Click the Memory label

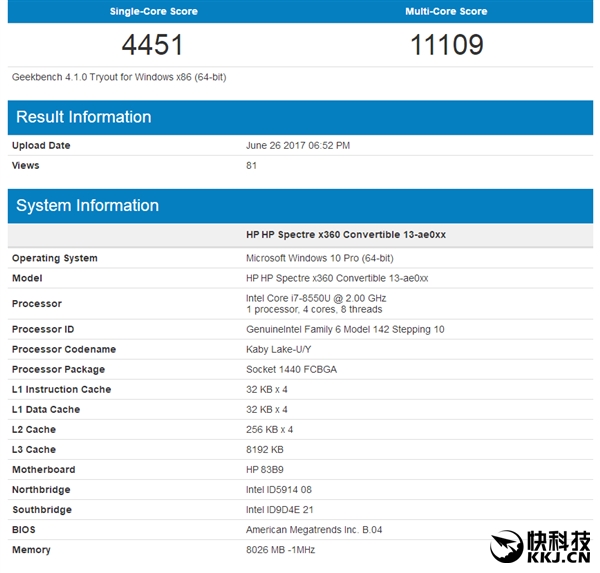click(31, 550)
